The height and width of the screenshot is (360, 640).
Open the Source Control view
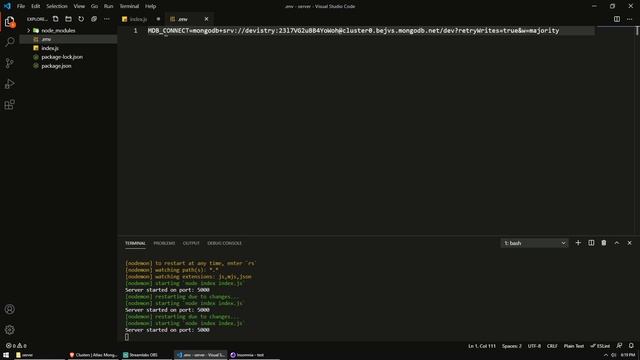(10, 63)
